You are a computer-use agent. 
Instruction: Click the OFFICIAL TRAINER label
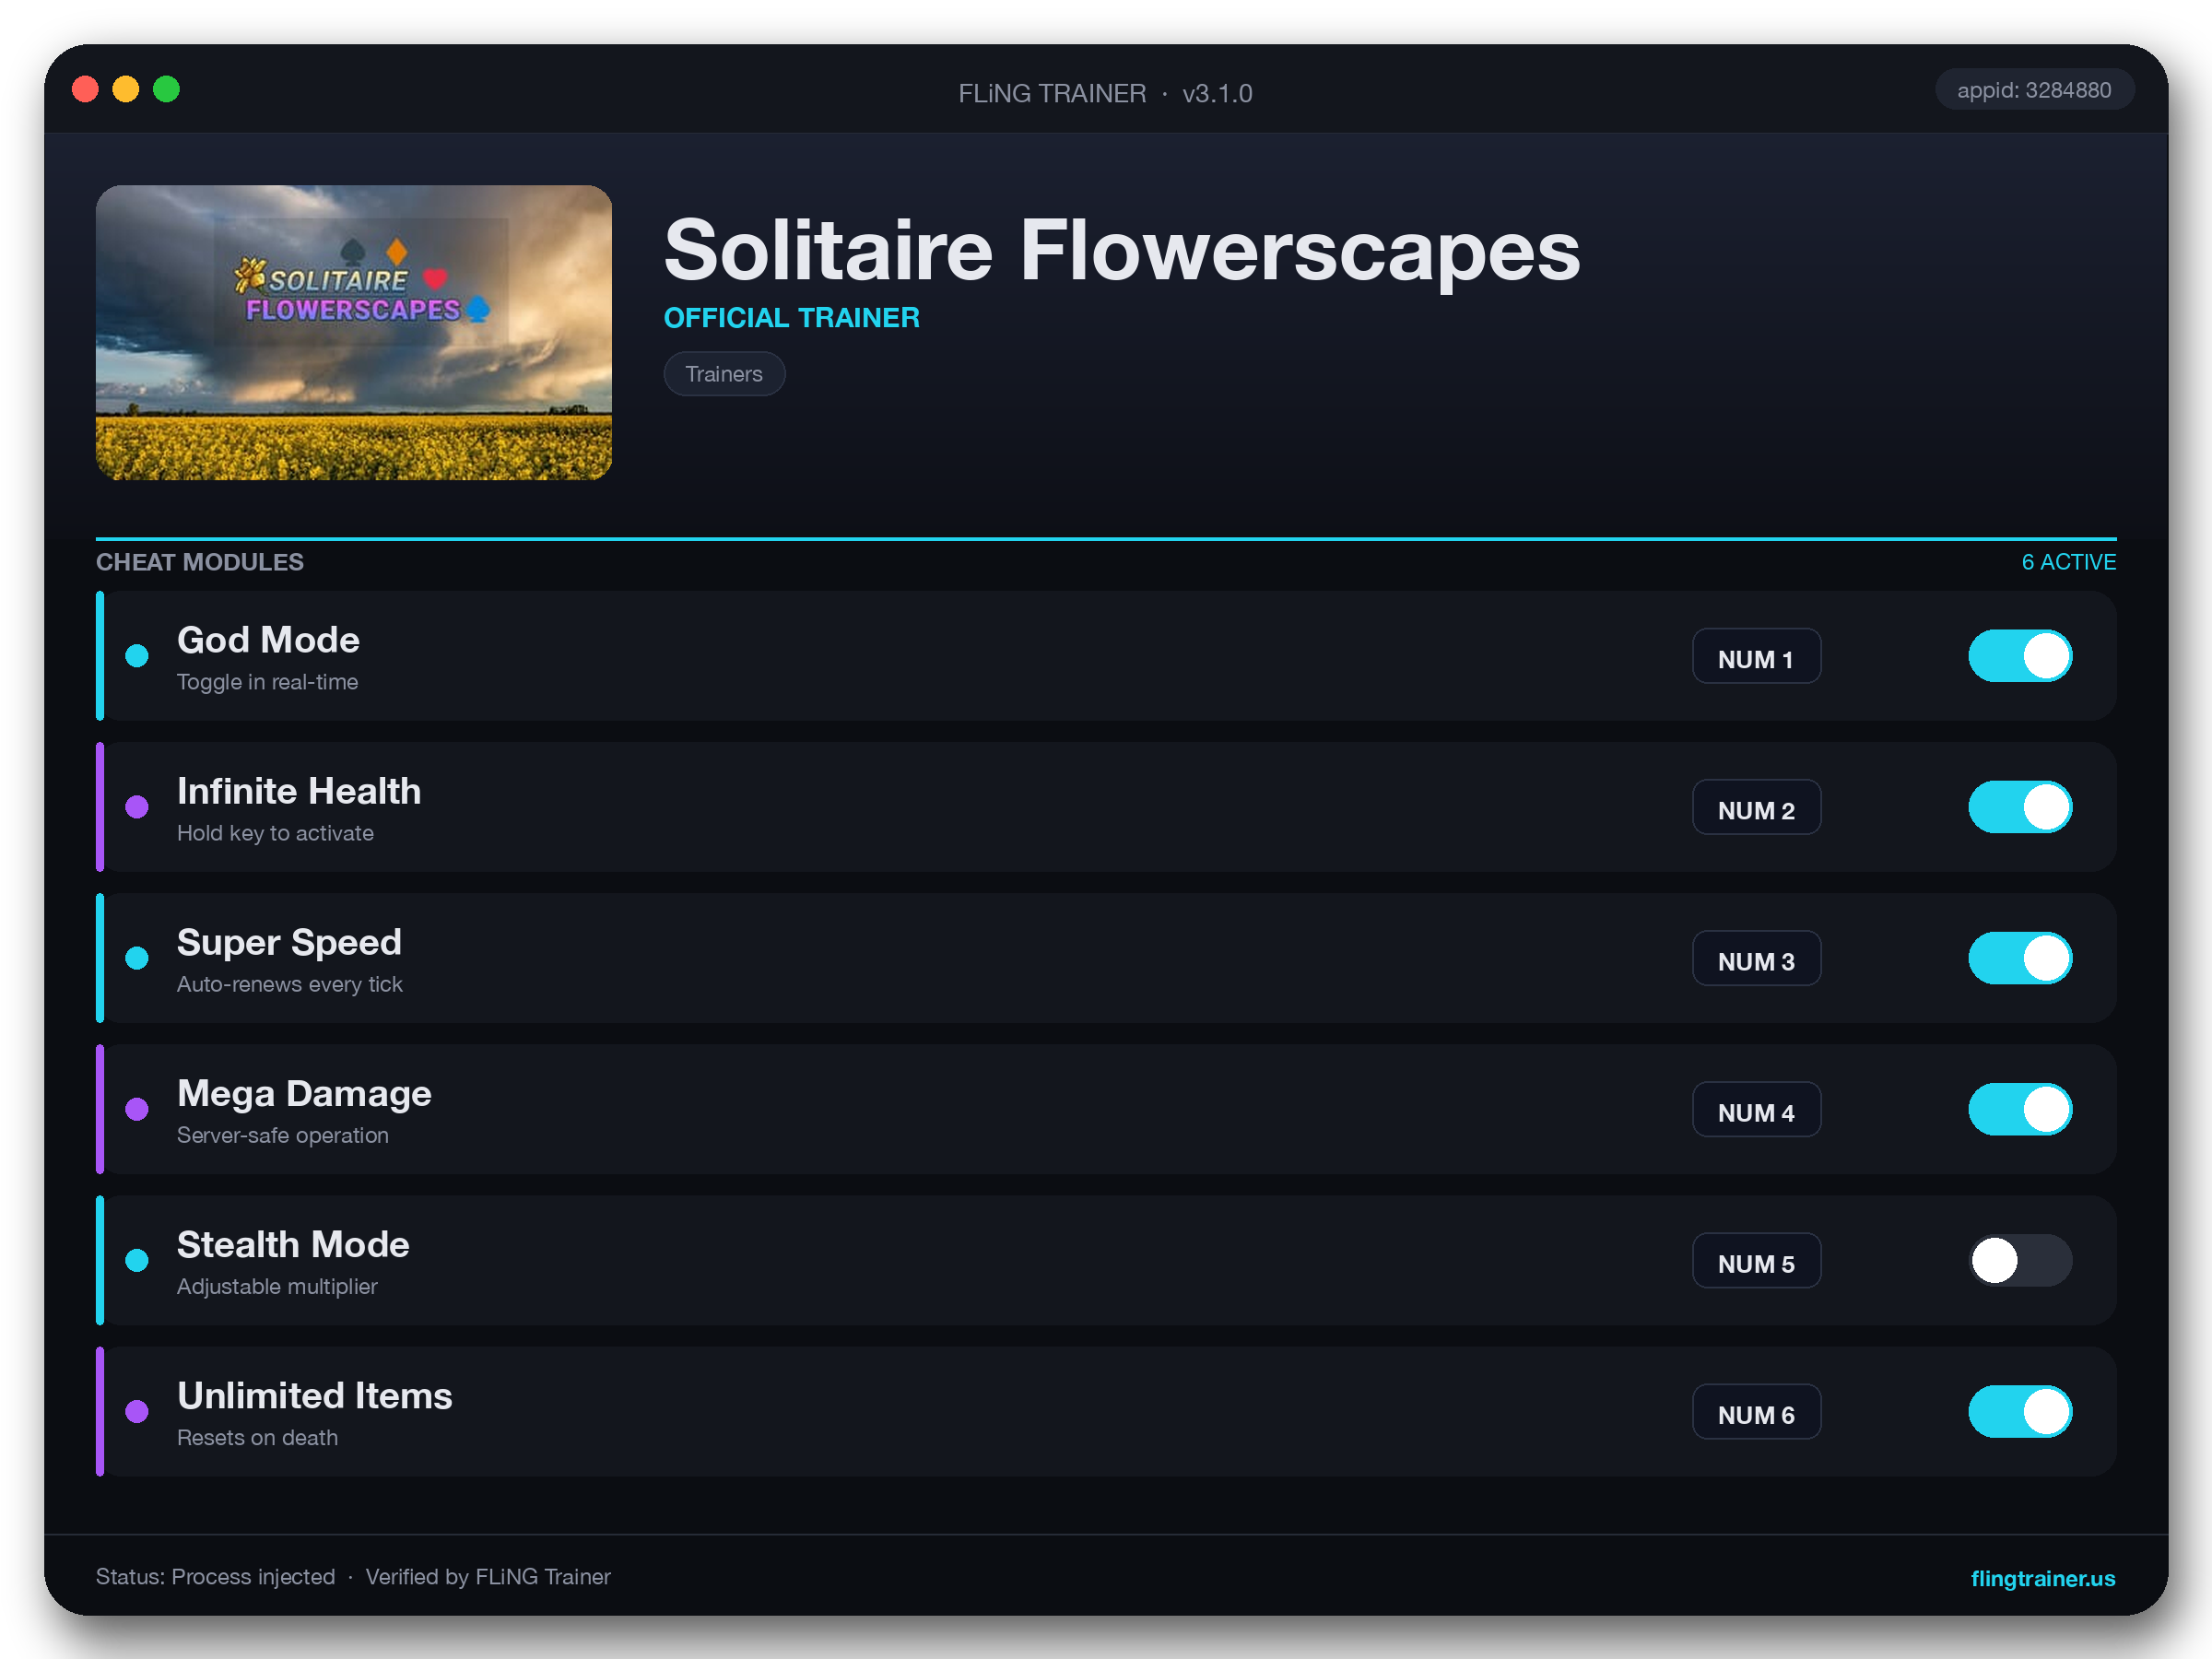point(792,318)
